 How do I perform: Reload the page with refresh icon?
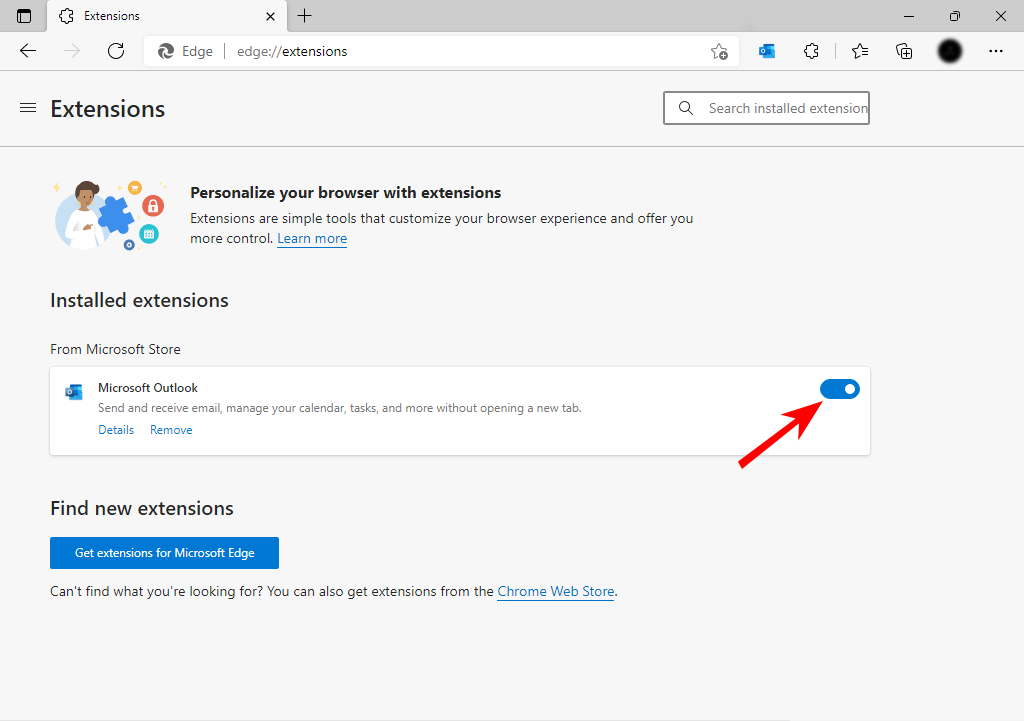tap(116, 51)
